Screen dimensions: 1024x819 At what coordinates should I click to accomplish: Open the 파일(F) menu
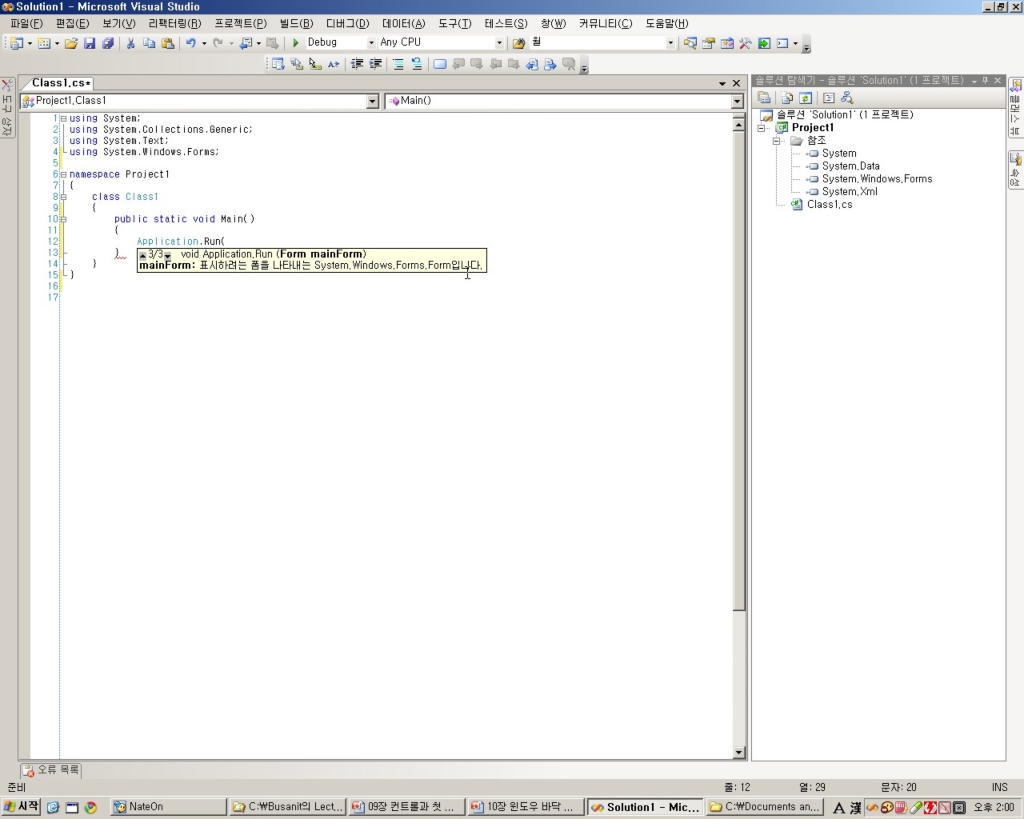click(26, 24)
